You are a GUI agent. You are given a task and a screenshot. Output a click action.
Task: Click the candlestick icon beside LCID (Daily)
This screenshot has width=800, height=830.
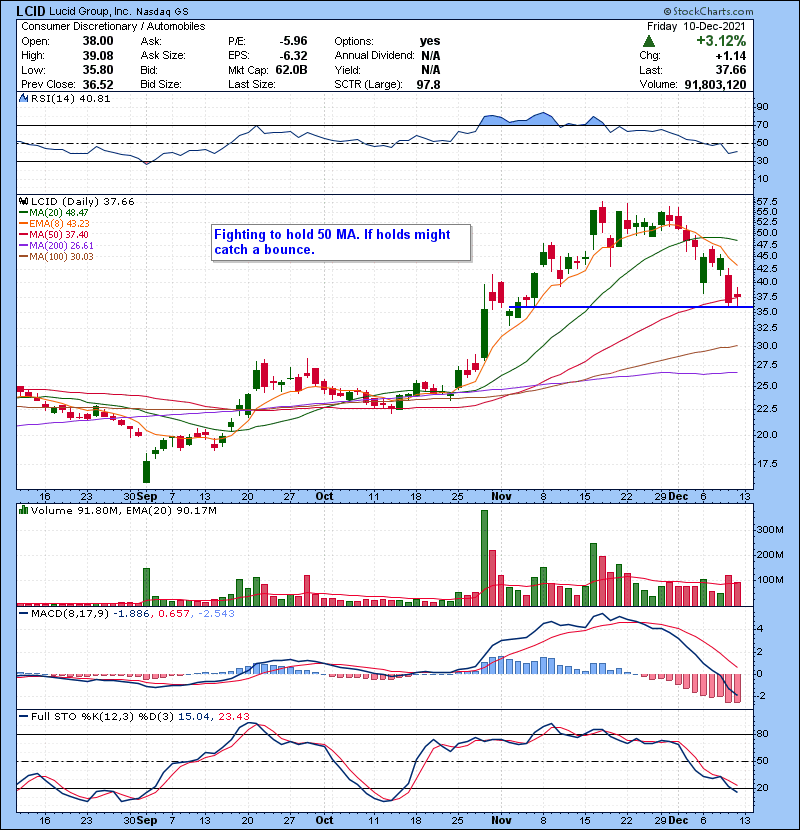point(23,202)
